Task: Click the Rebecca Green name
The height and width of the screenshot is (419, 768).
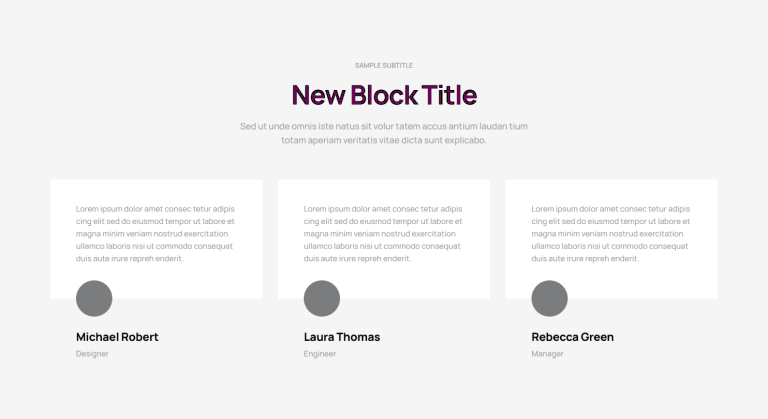Action: pyautogui.click(x=573, y=337)
